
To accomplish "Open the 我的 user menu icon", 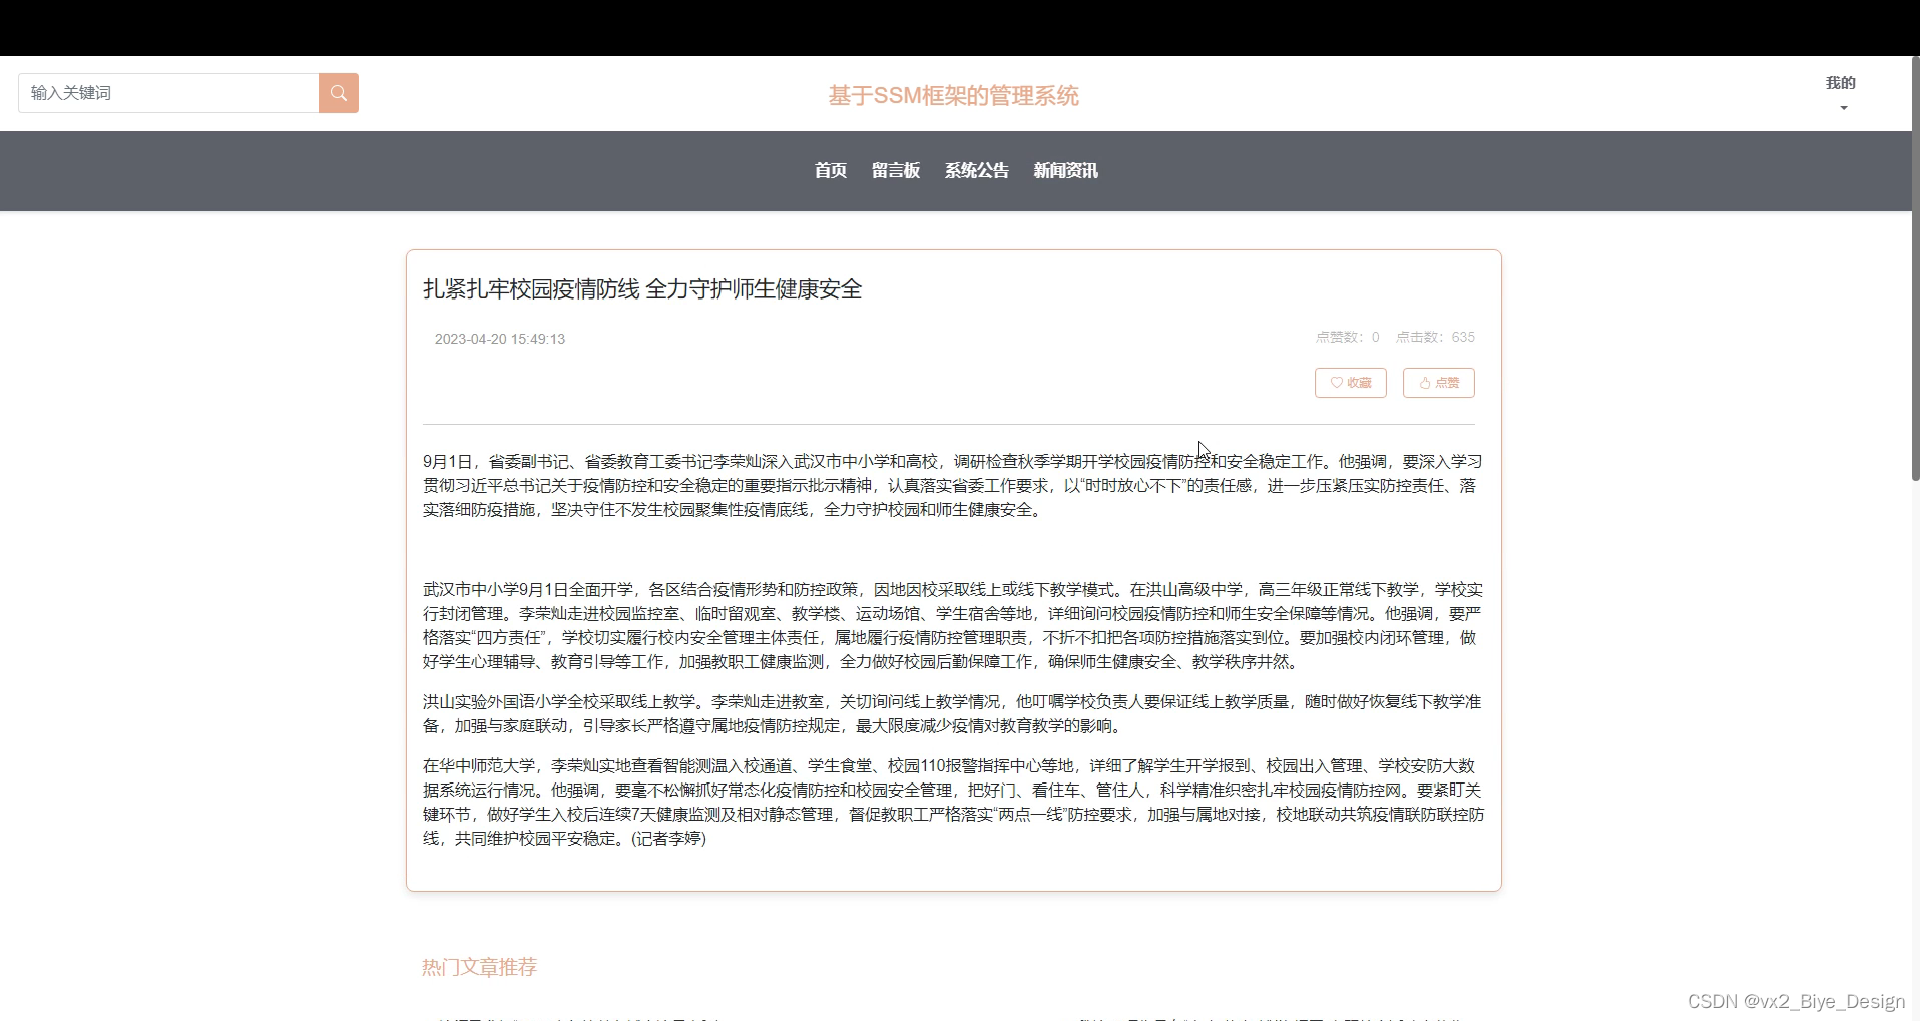I will pyautogui.click(x=1841, y=83).
